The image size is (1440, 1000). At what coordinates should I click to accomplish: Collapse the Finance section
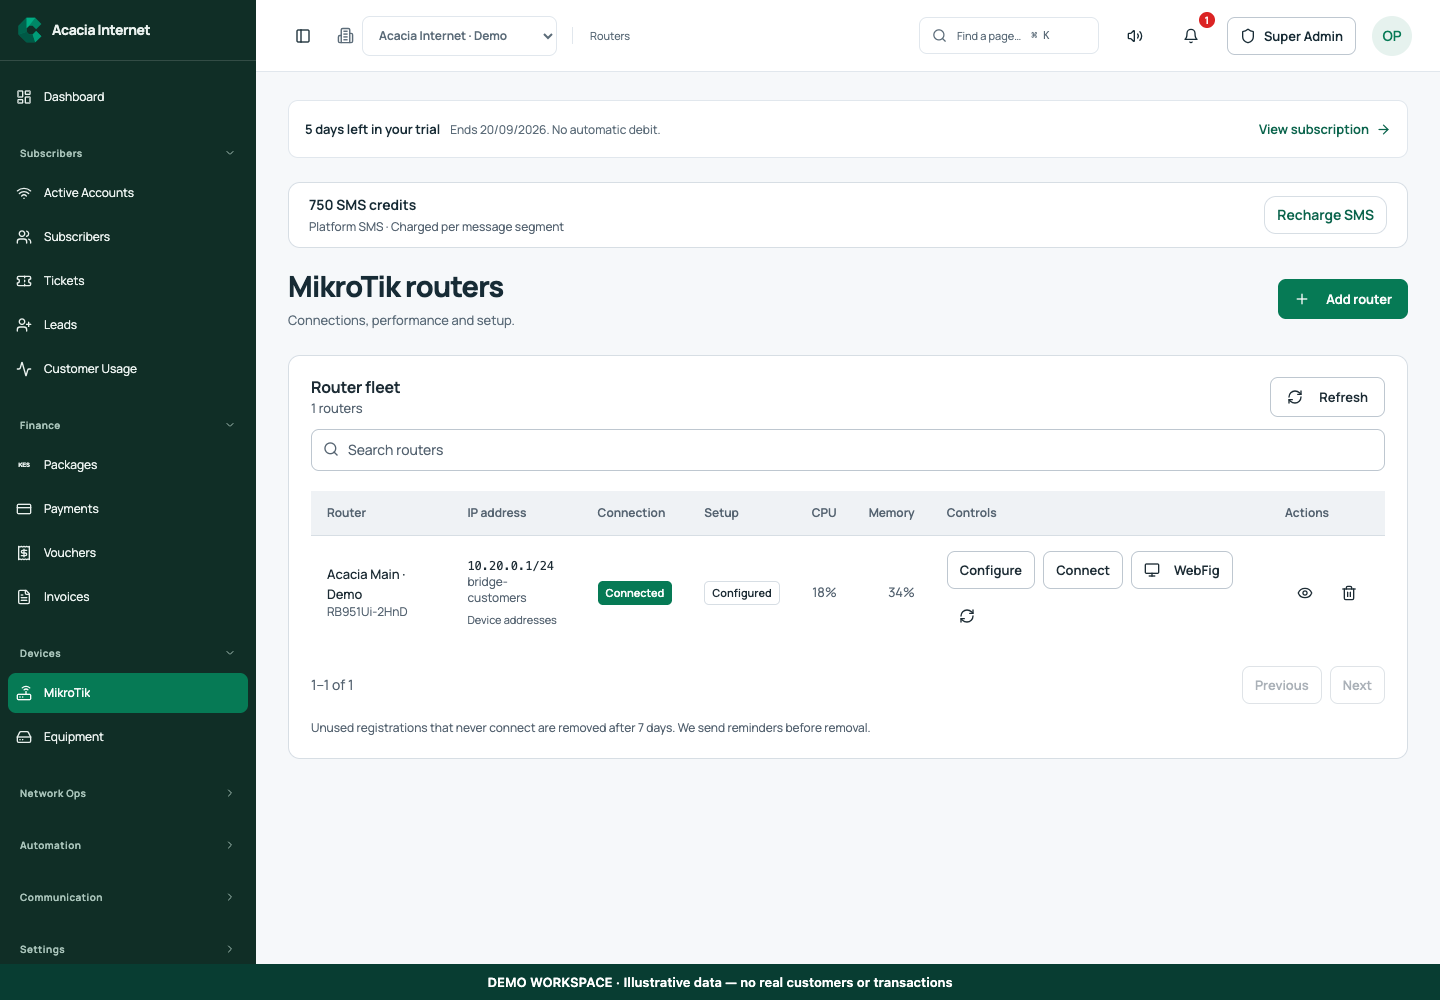click(128, 425)
